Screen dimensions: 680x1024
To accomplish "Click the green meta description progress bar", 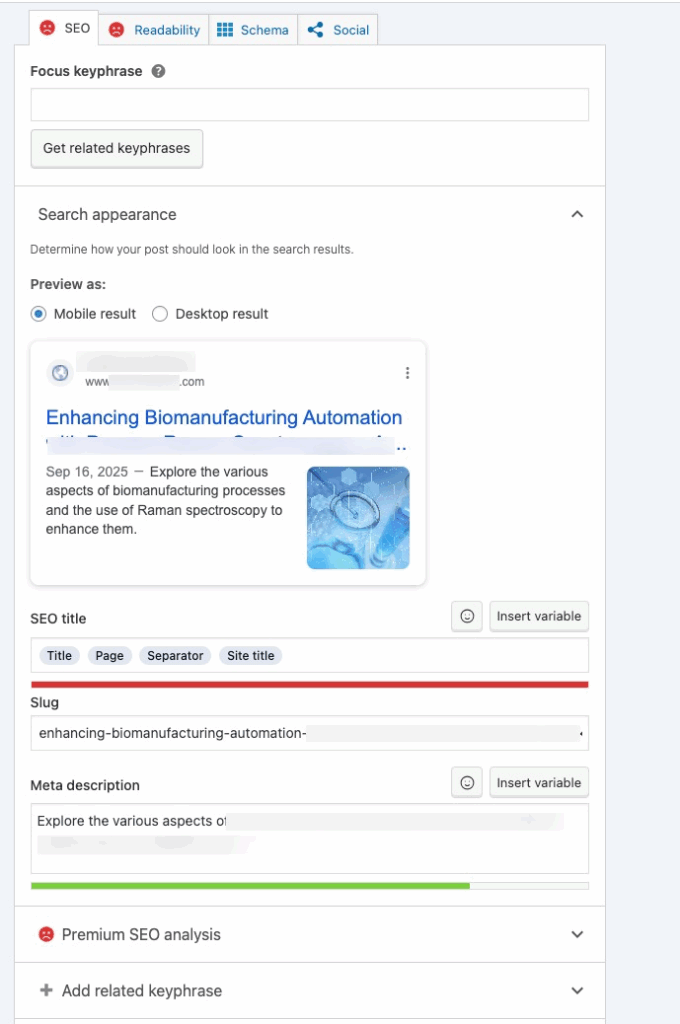I will click(250, 885).
